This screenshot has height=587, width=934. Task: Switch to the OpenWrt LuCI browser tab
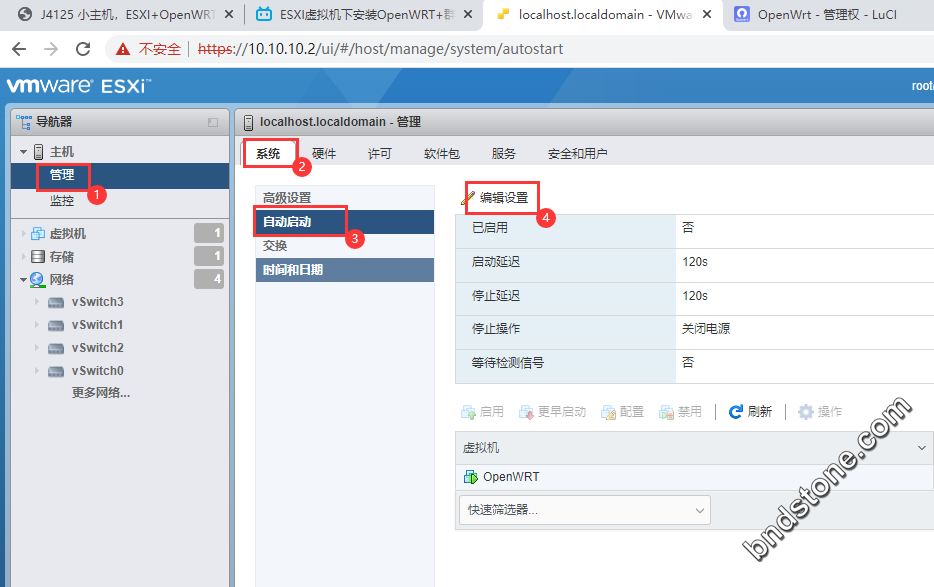click(x=827, y=14)
